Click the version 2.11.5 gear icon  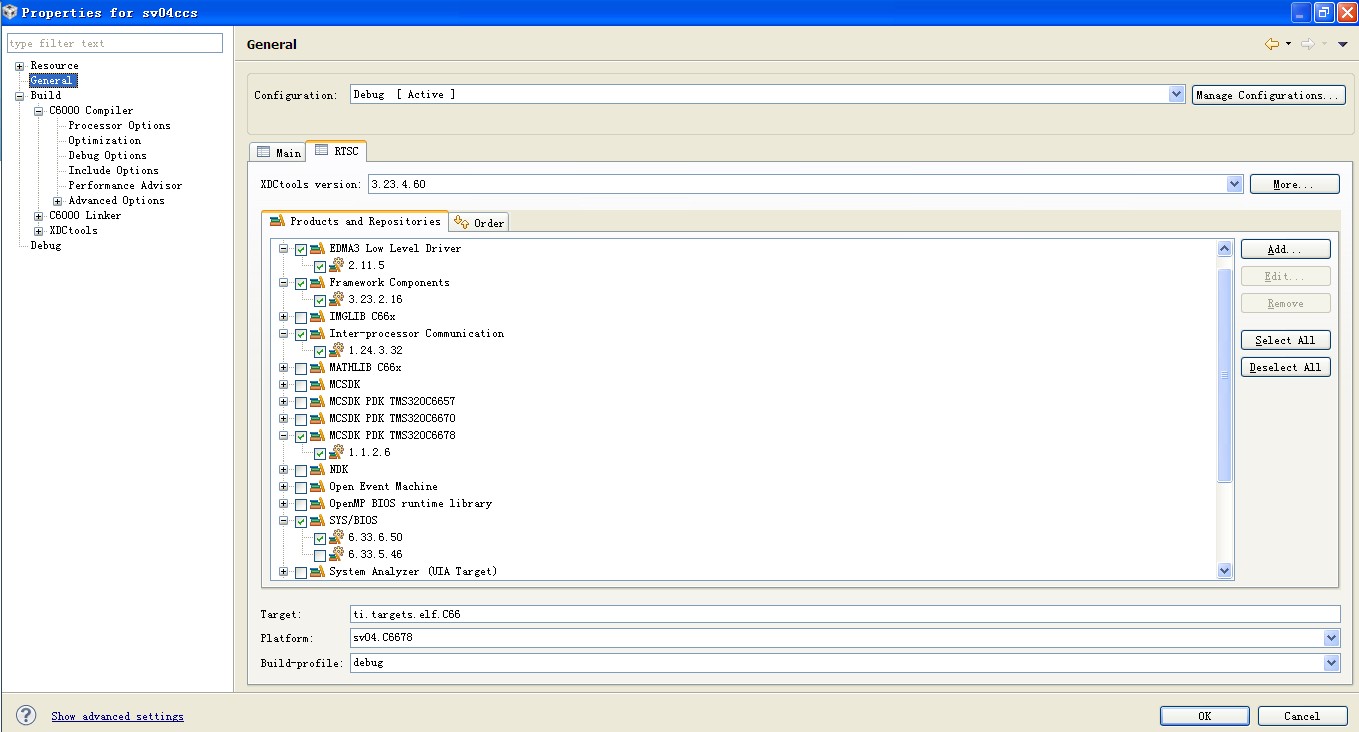point(337,266)
